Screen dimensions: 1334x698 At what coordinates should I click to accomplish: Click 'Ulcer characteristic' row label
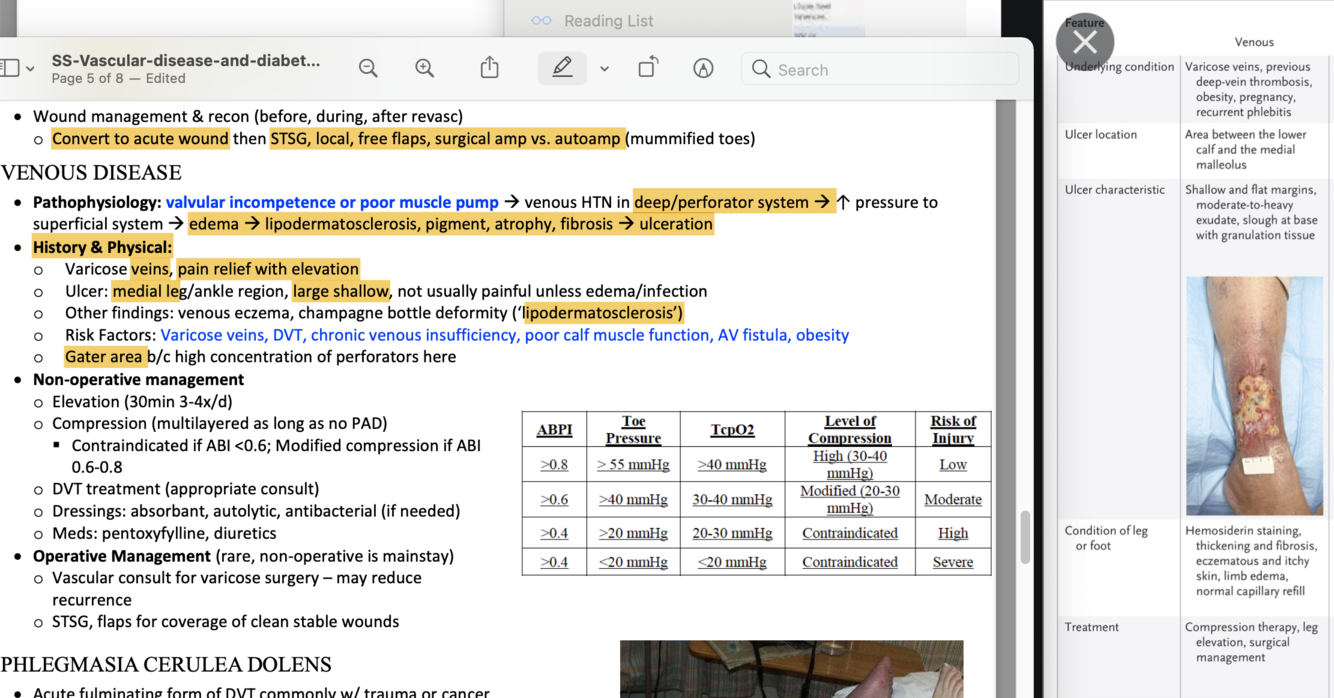1115,189
